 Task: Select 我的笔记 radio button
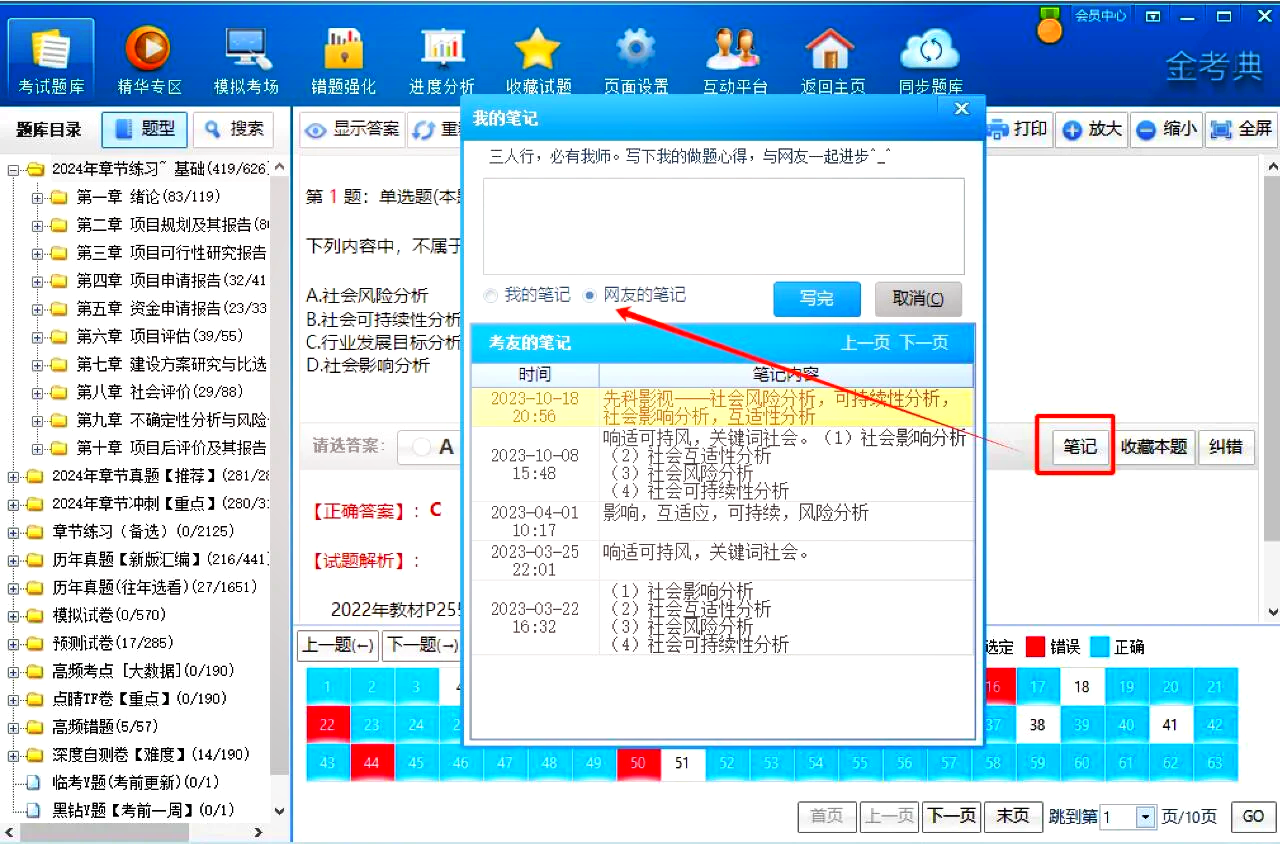pos(490,296)
